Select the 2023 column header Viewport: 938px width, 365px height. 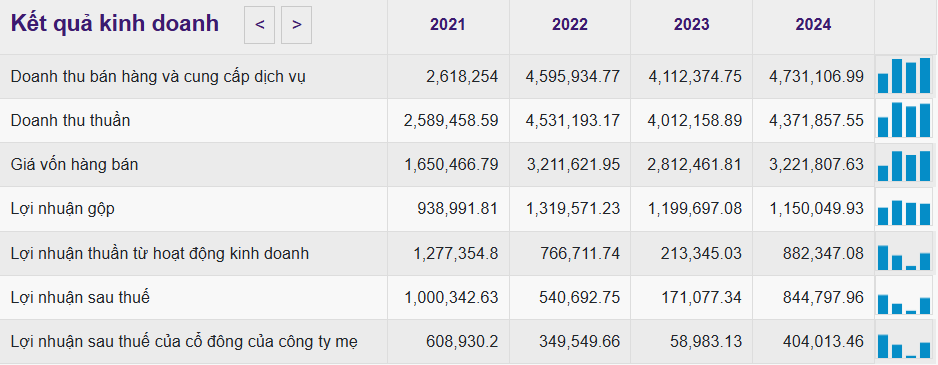692,25
